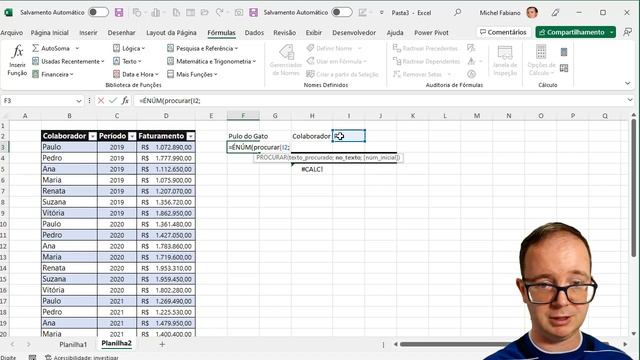The width and height of the screenshot is (640, 360).
Task: Switch to Inserir tab
Action: pyautogui.click(x=88, y=33)
